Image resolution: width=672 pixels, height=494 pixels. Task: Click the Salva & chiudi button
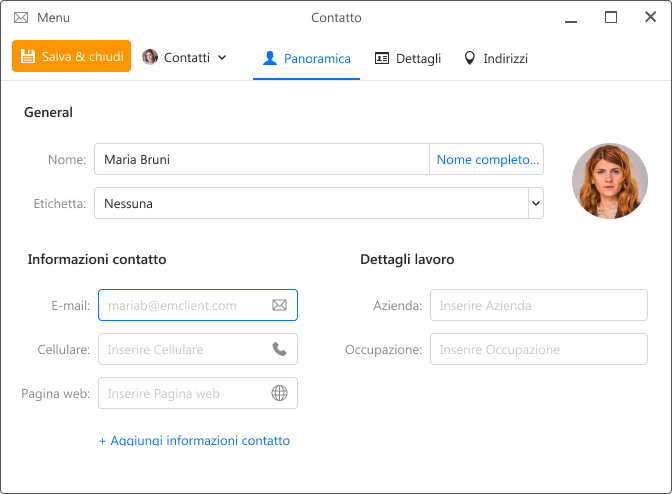point(72,56)
